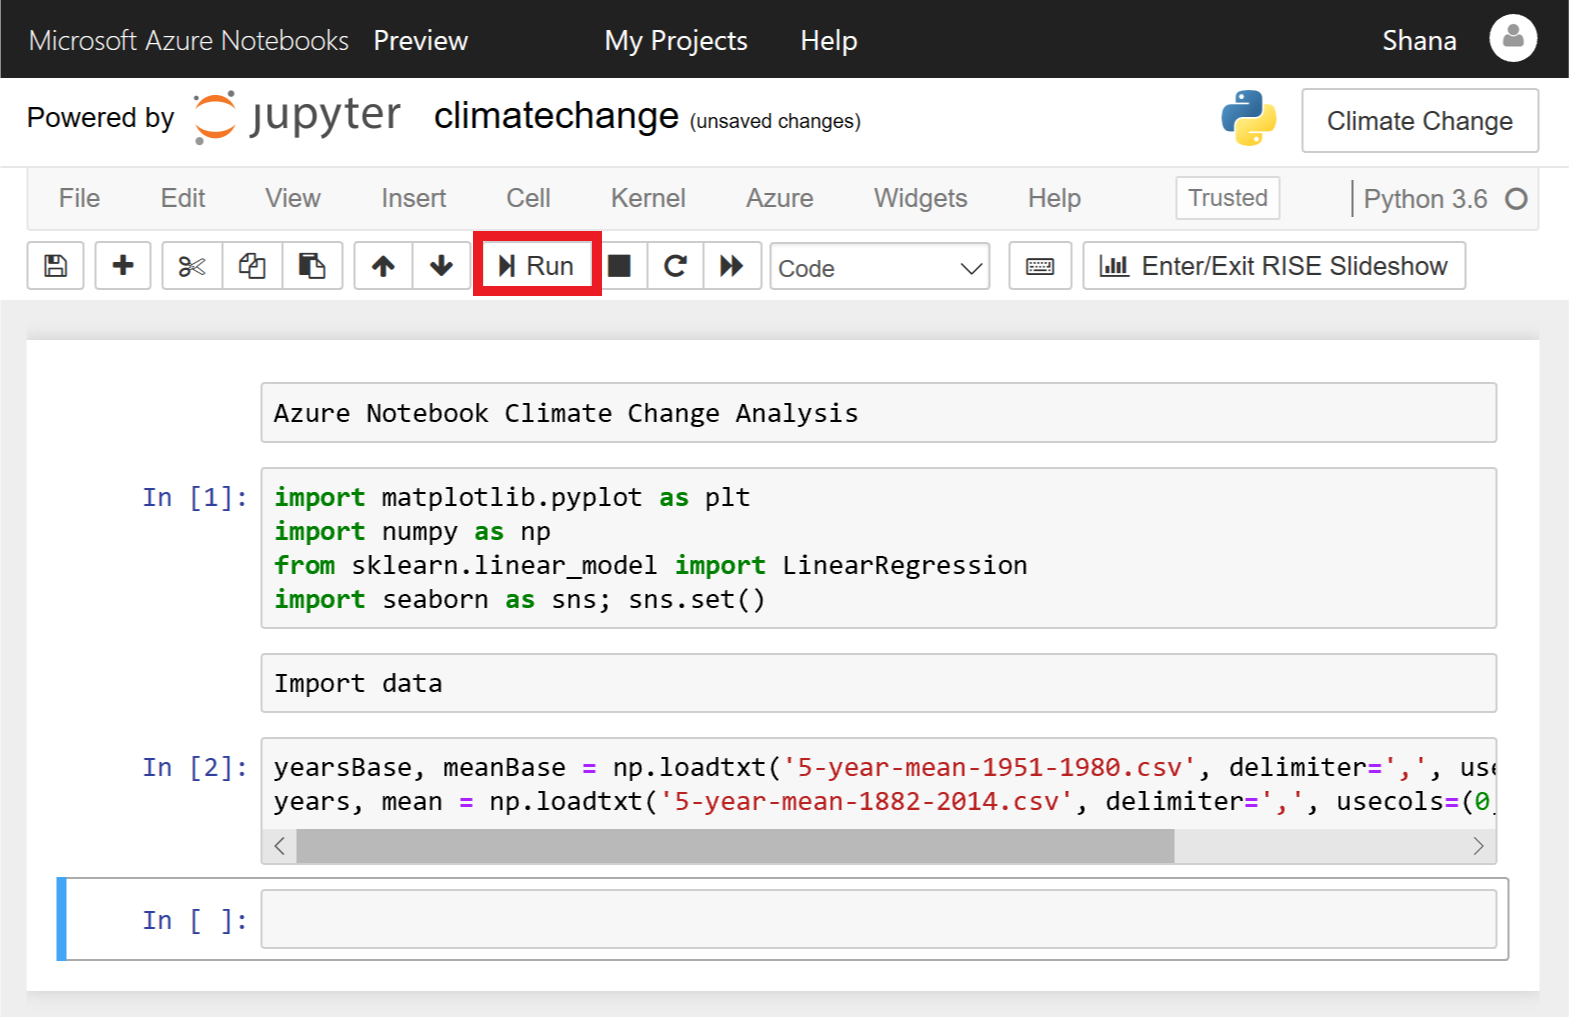Move selected cell up arrow
This screenshot has height=1017, width=1569.
(x=383, y=266)
